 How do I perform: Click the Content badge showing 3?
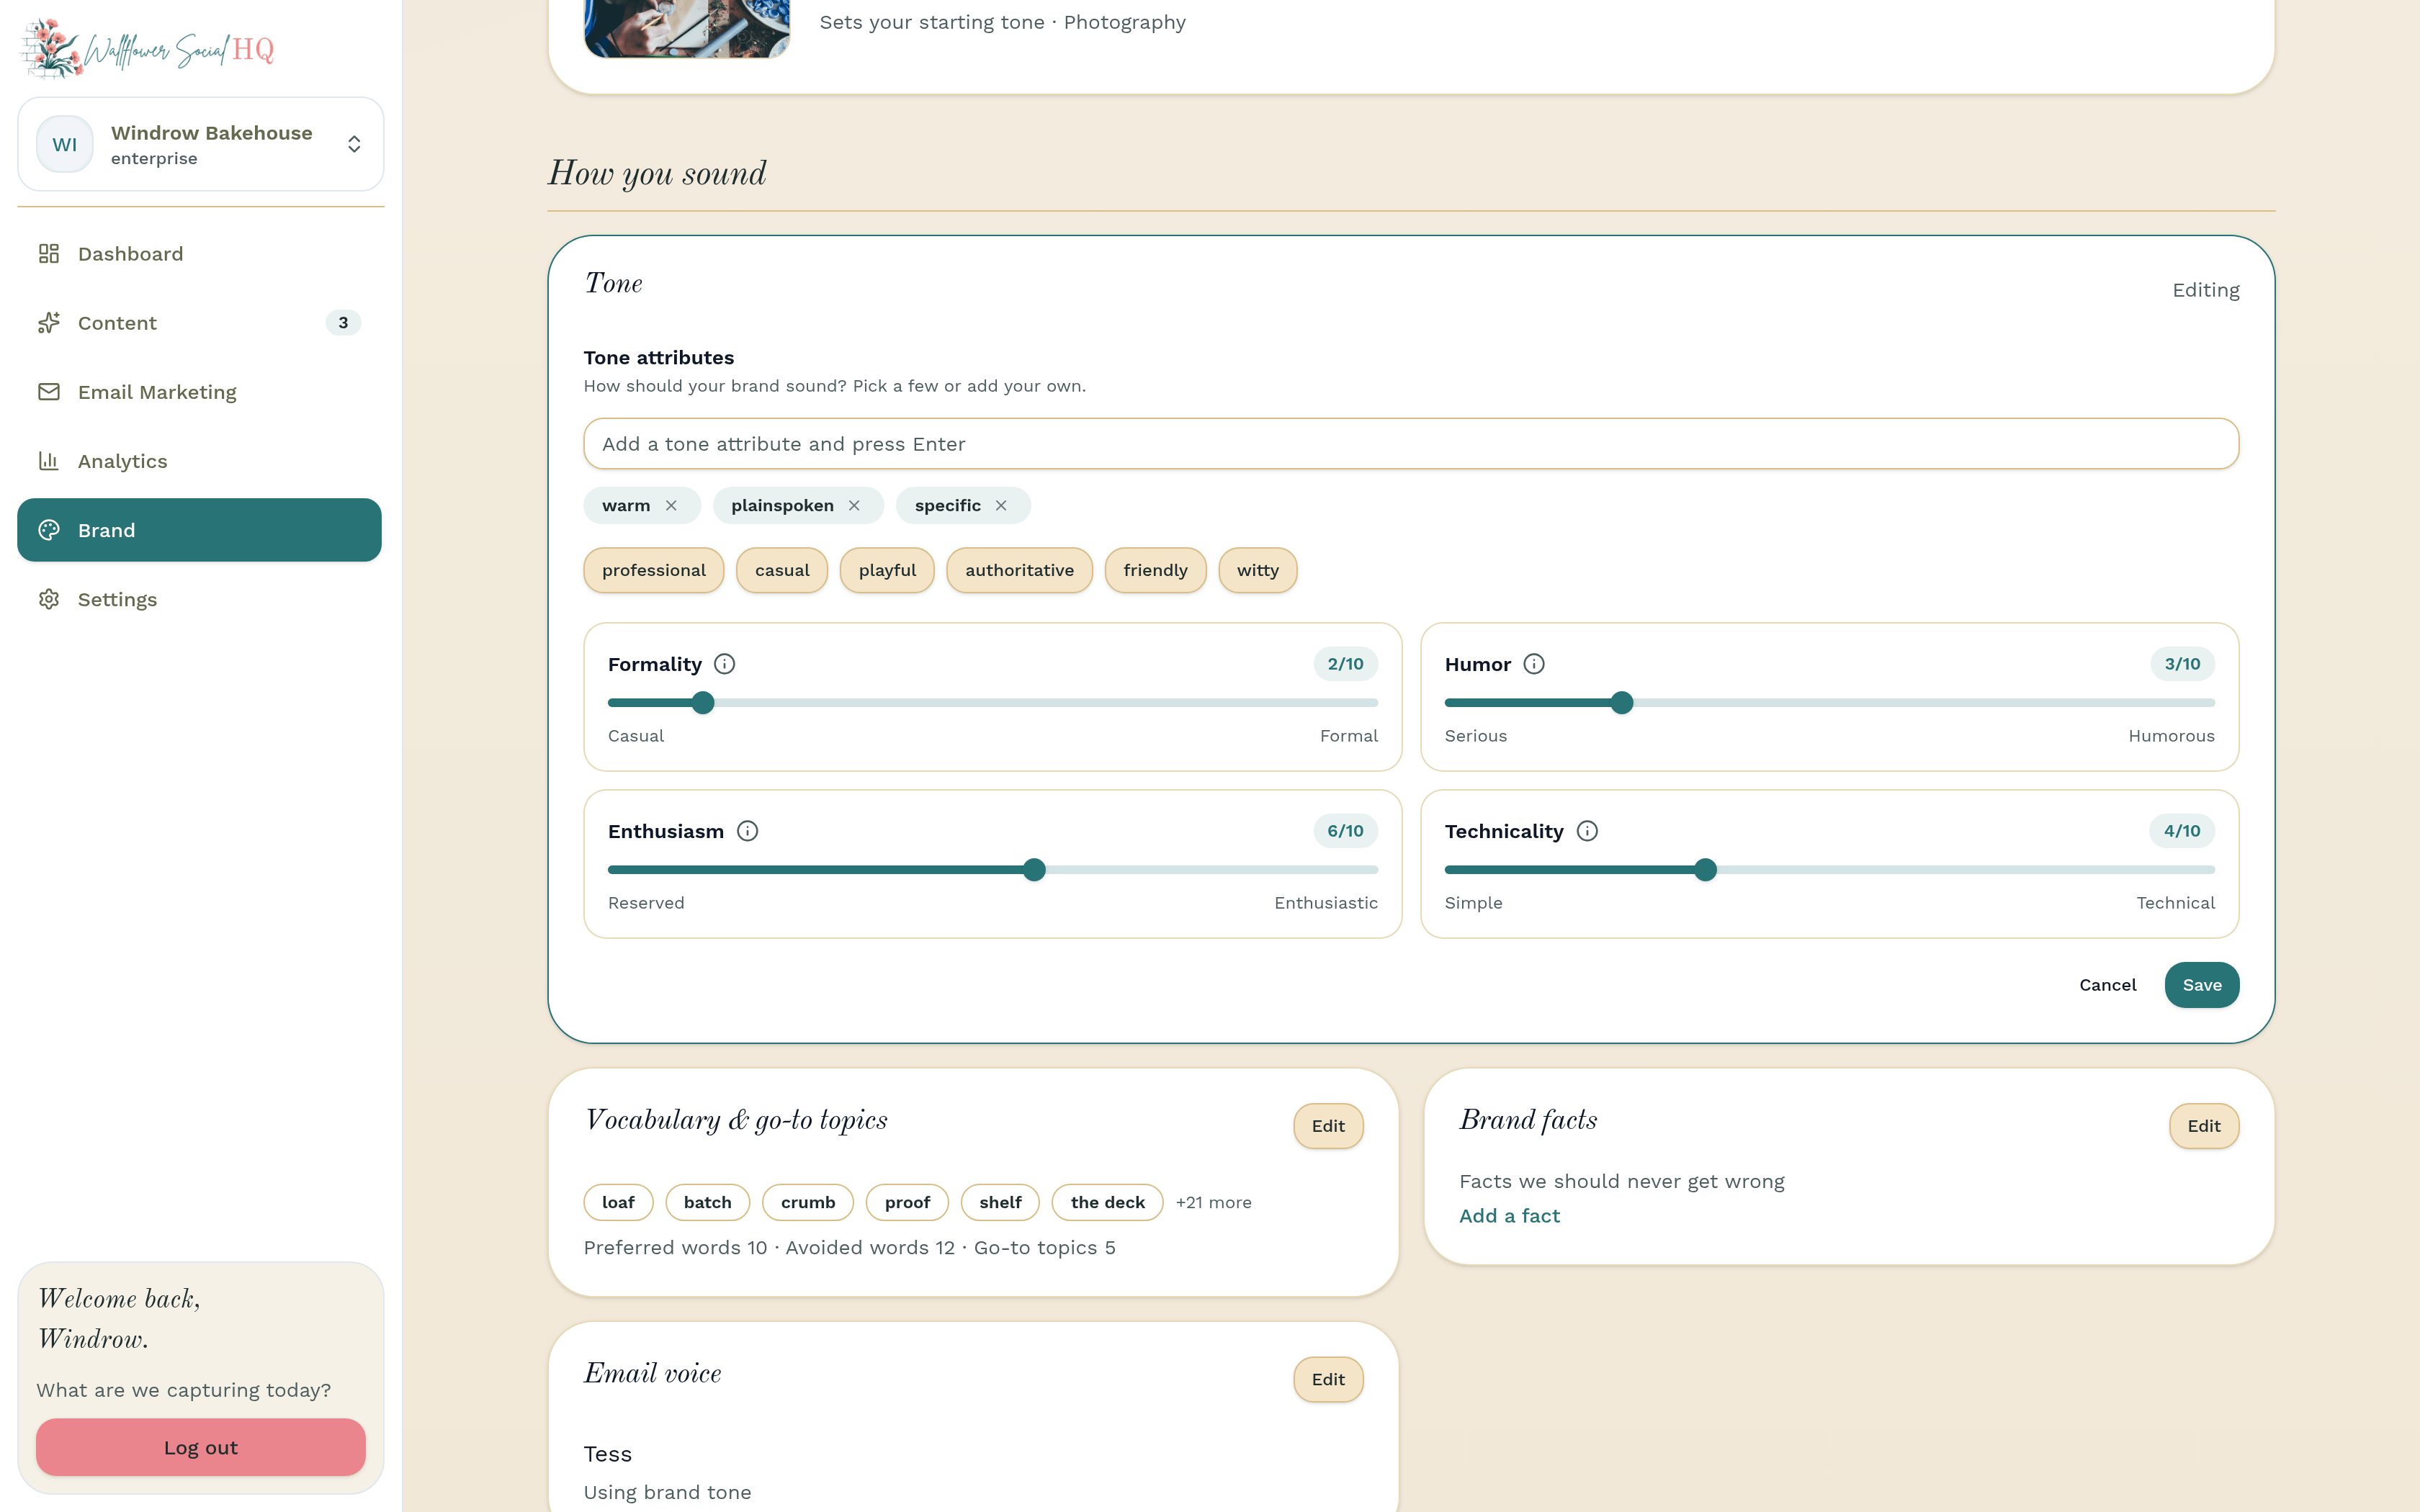[343, 323]
